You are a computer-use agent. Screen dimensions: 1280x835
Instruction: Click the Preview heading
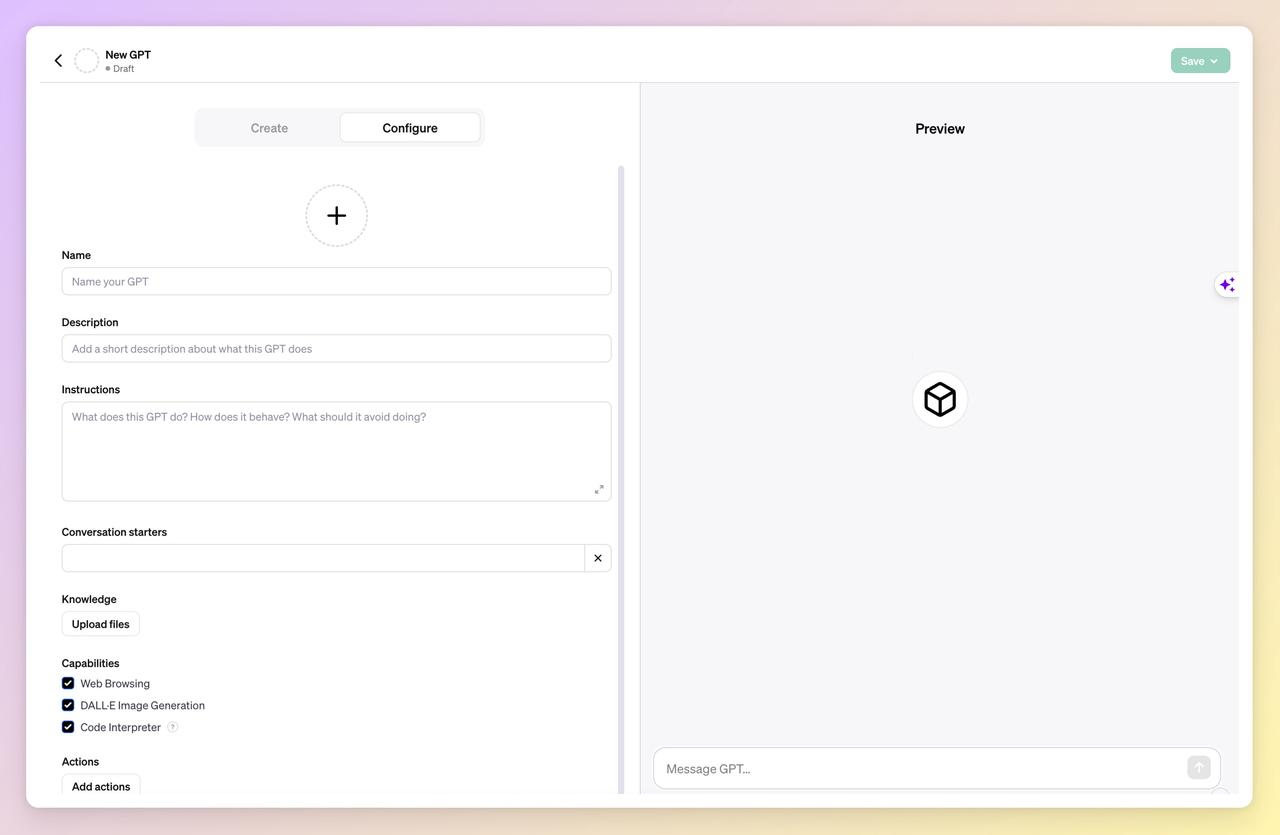coord(940,129)
